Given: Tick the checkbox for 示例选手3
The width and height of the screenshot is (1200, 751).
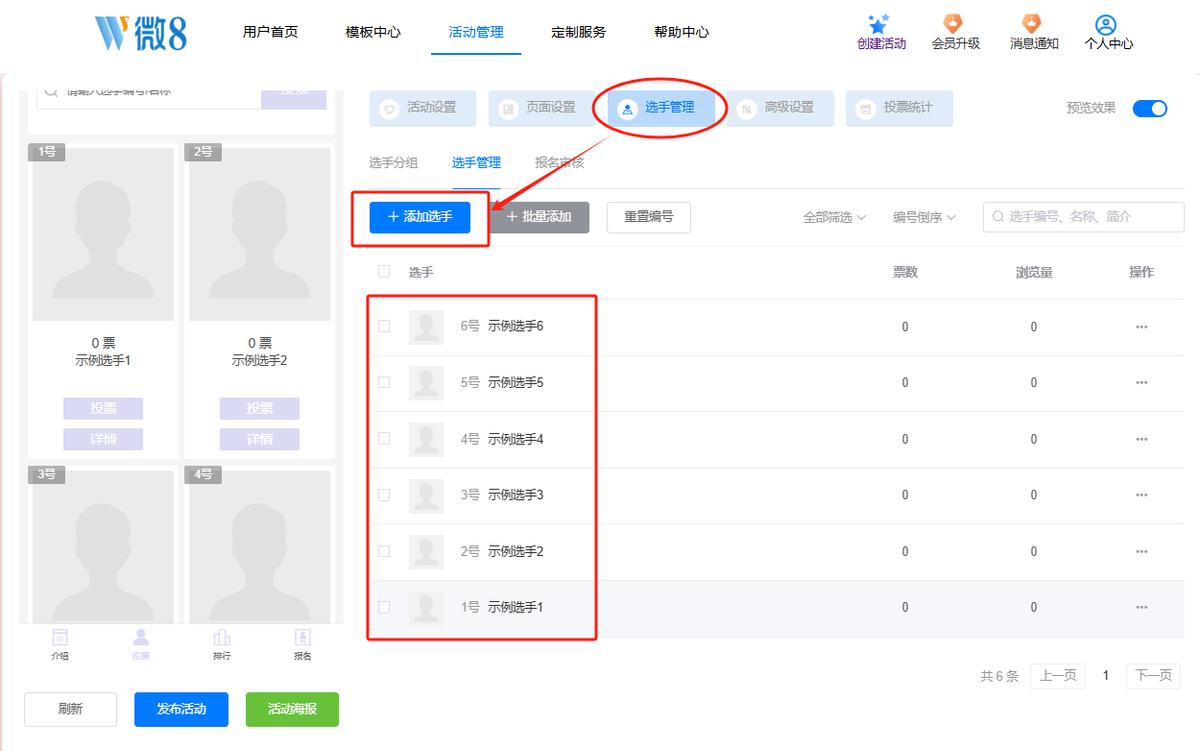Looking at the screenshot, I should pos(384,494).
